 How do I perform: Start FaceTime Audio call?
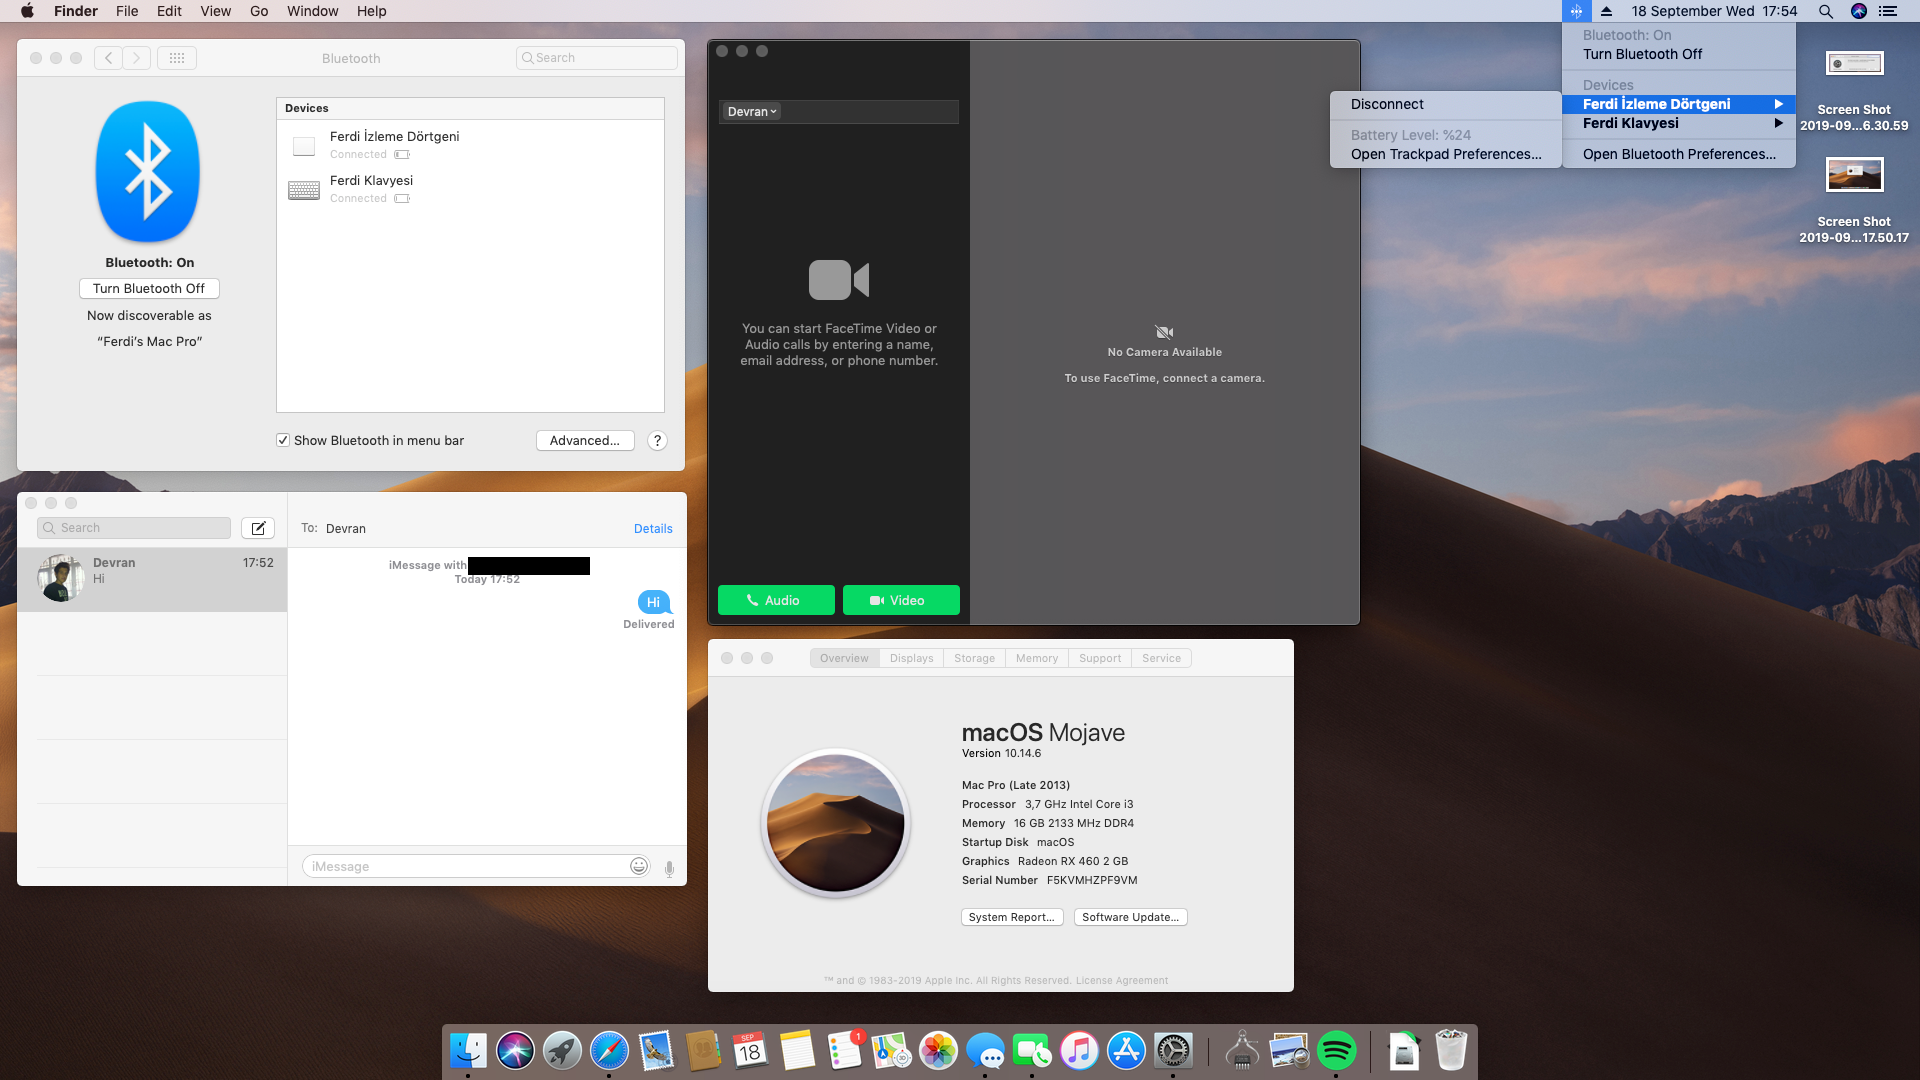pyautogui.click(x=776, y=600)
